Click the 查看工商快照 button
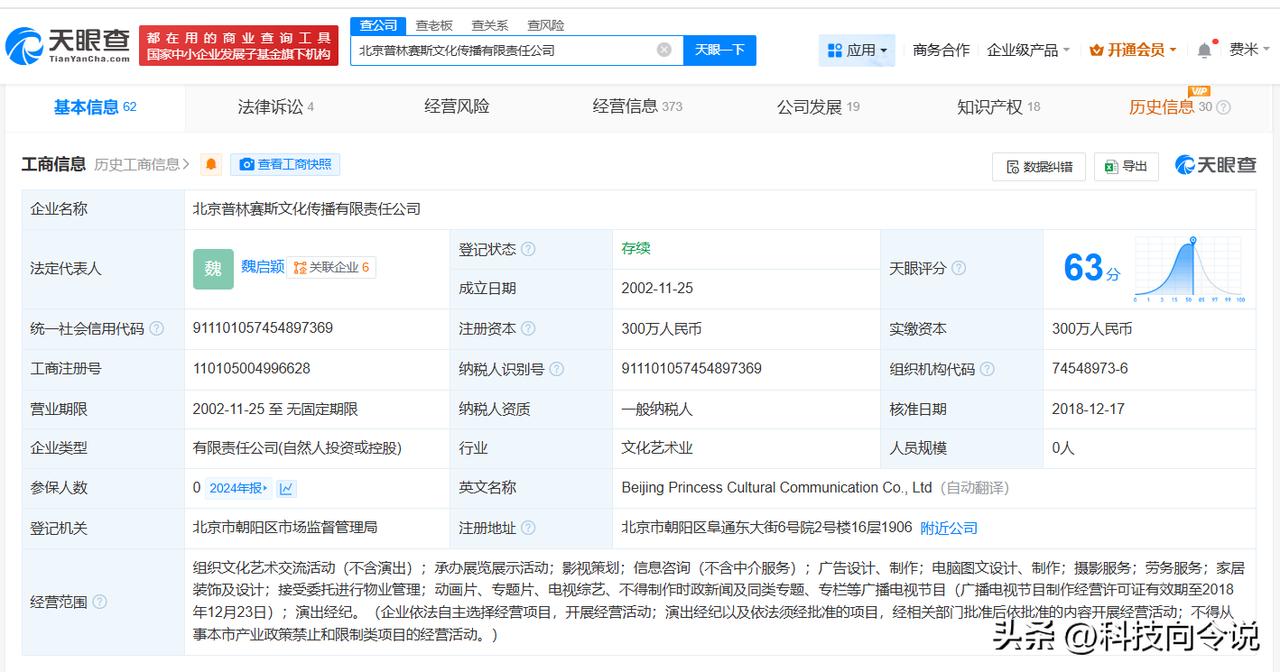The width and height of the screenshot is (1280, 672). tap(285, 164)
